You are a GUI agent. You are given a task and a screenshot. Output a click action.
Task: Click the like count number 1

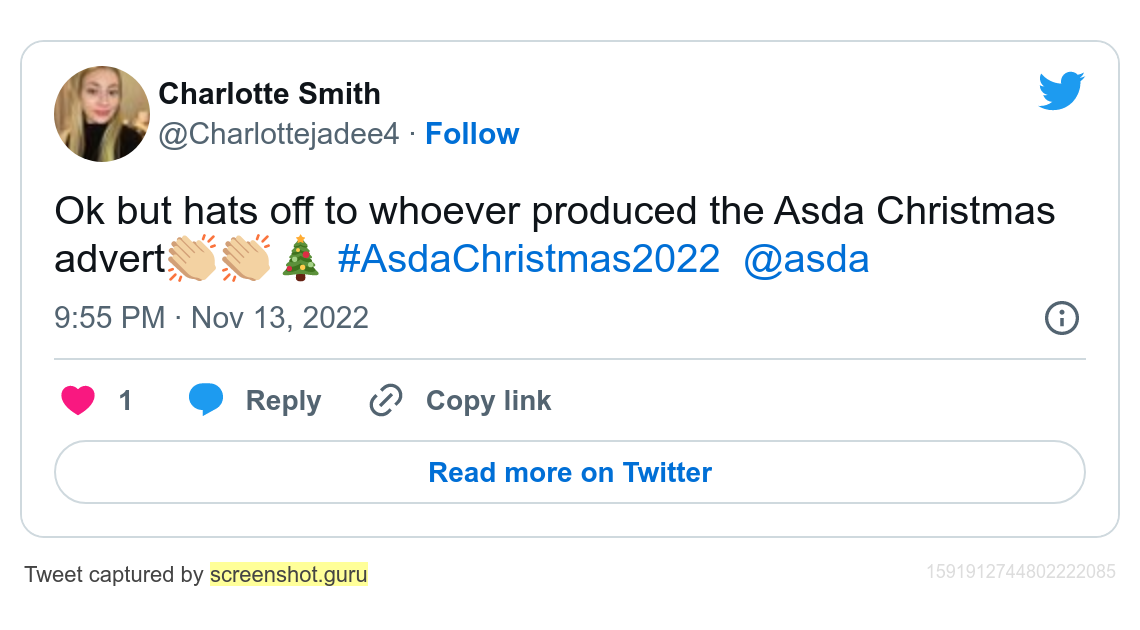[x=125, y=401]
